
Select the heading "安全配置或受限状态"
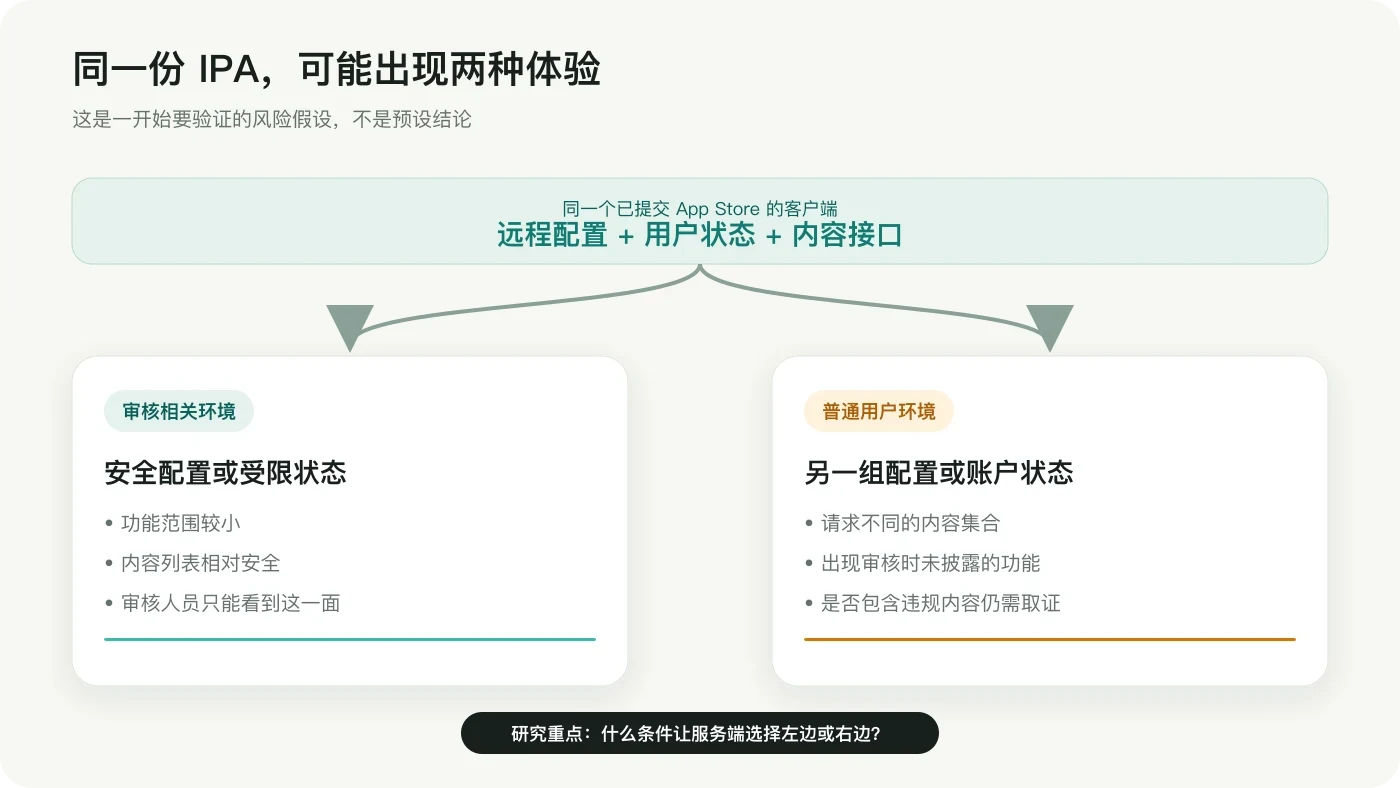(226, 473)
